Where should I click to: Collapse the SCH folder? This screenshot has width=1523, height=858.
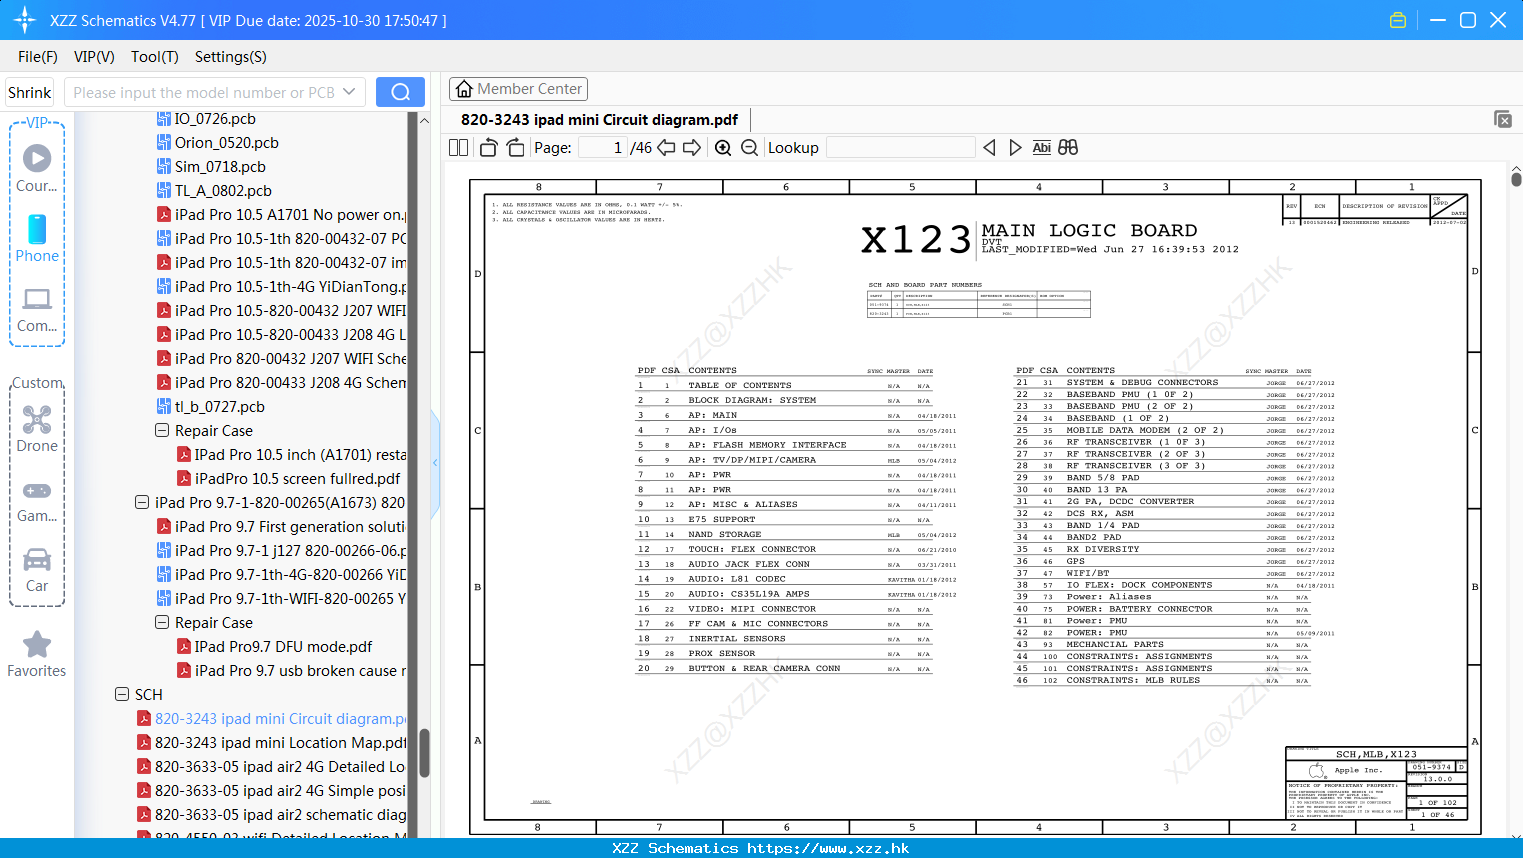(x=122, y=695)
